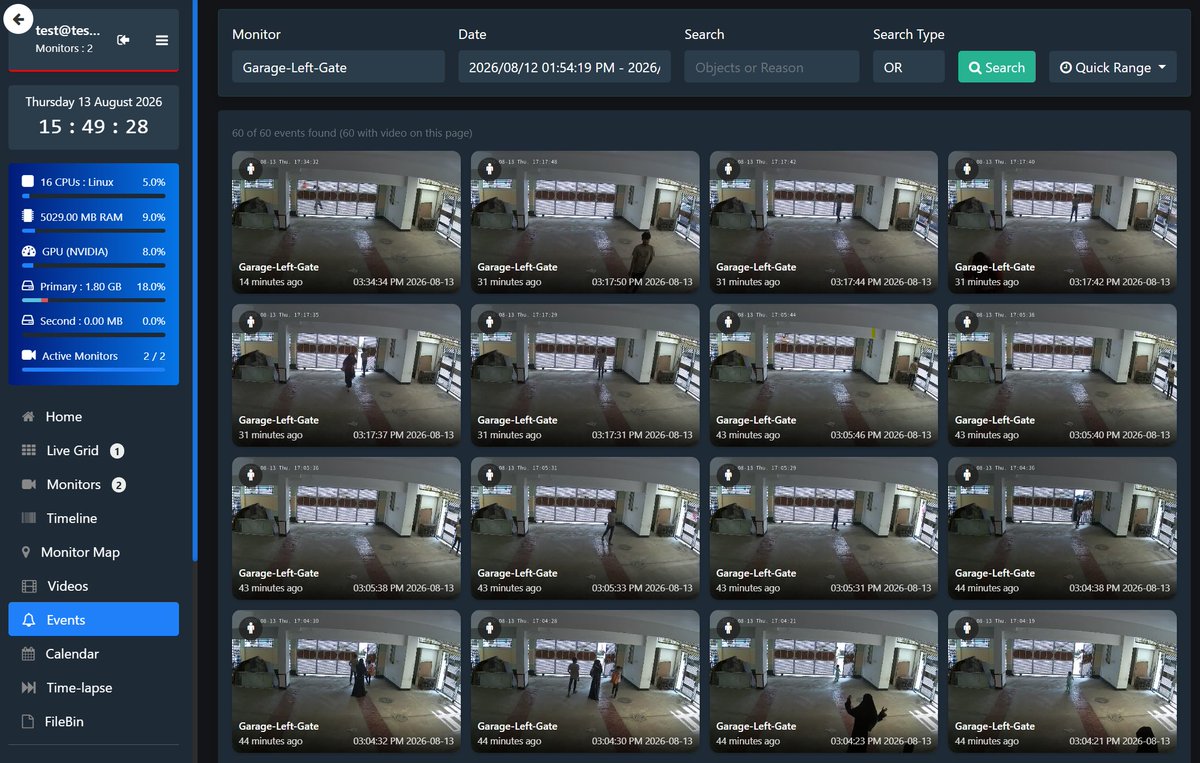Screen dimensions: 1200x763
Task: Click person-detected icon on 03:04:38 PM event
Action: point(966,476)
